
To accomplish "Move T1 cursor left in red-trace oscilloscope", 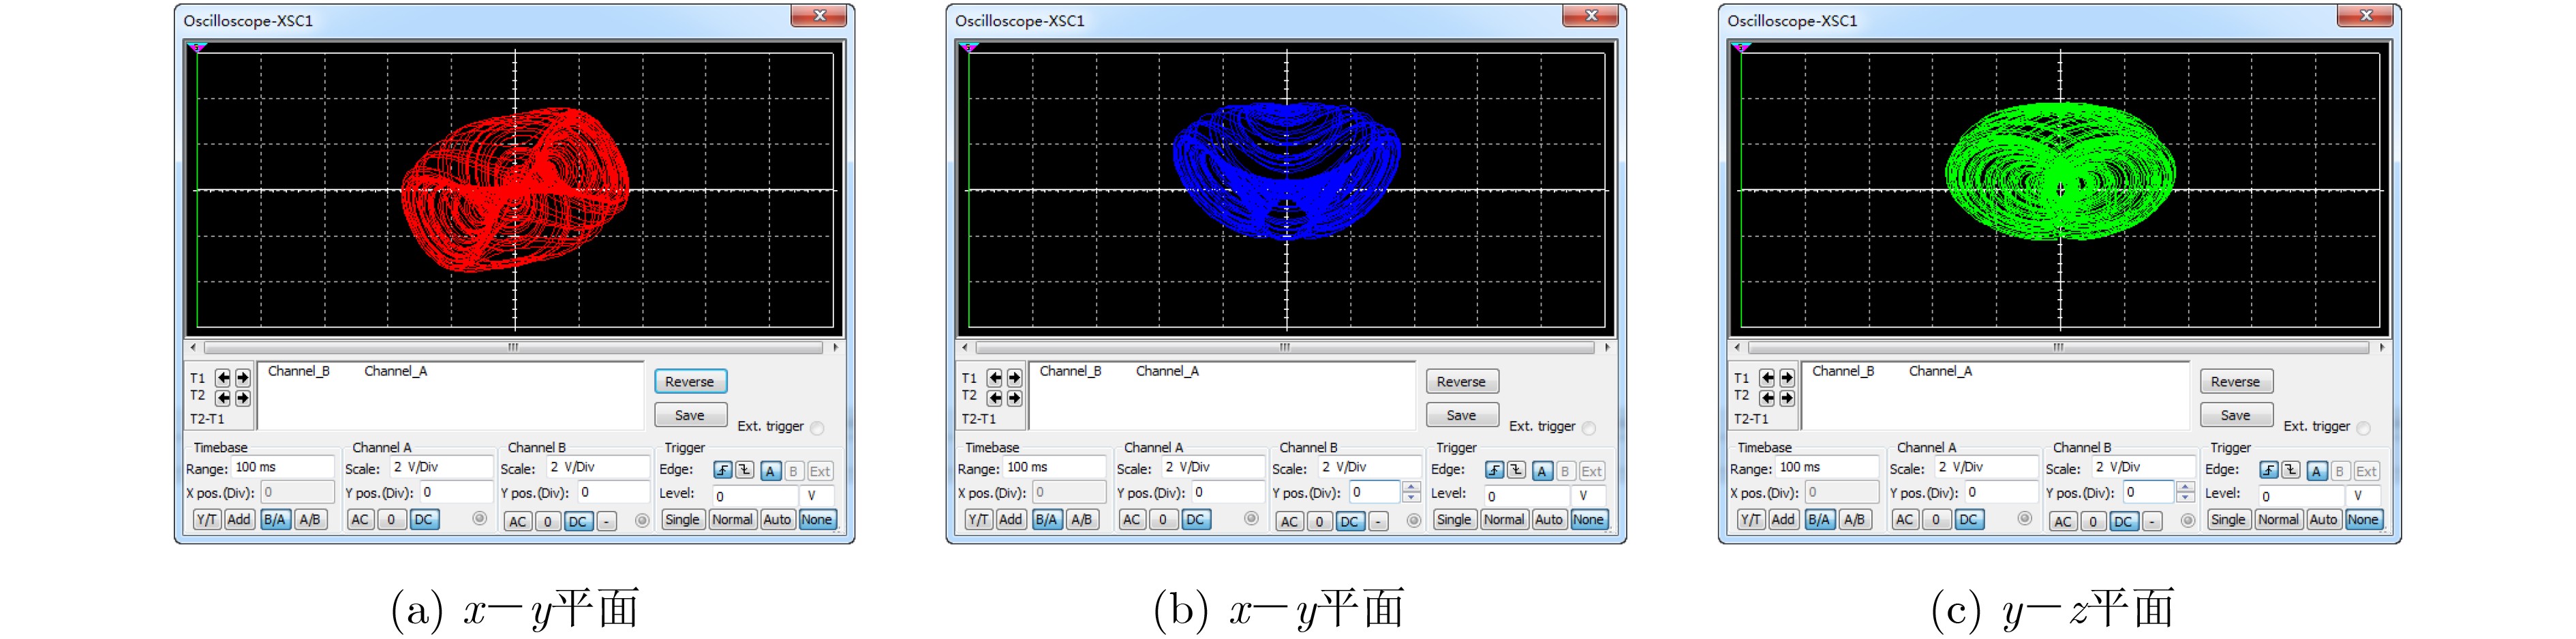I will (223, 378).
